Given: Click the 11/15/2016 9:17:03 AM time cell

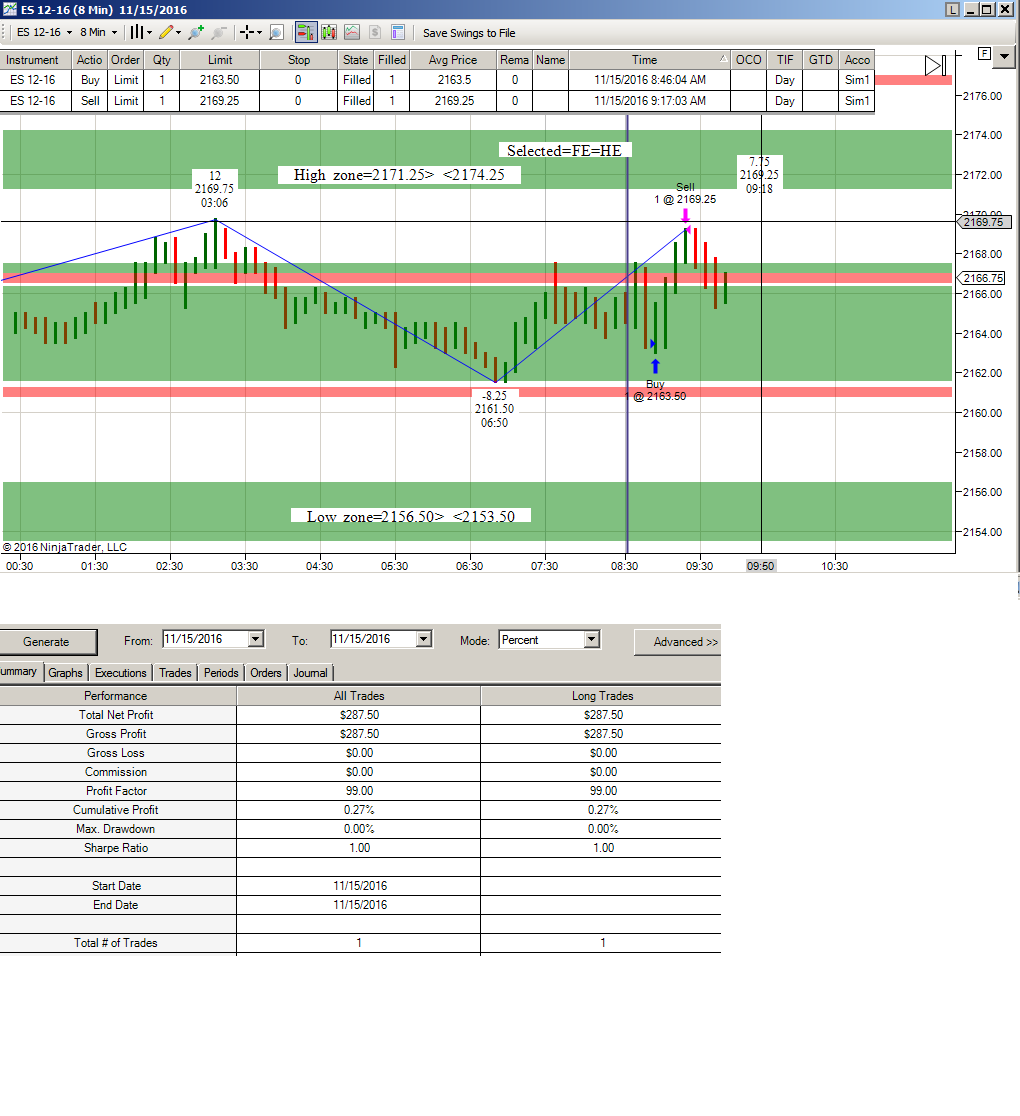Looking at the screenshot, I should coord(650,100).
